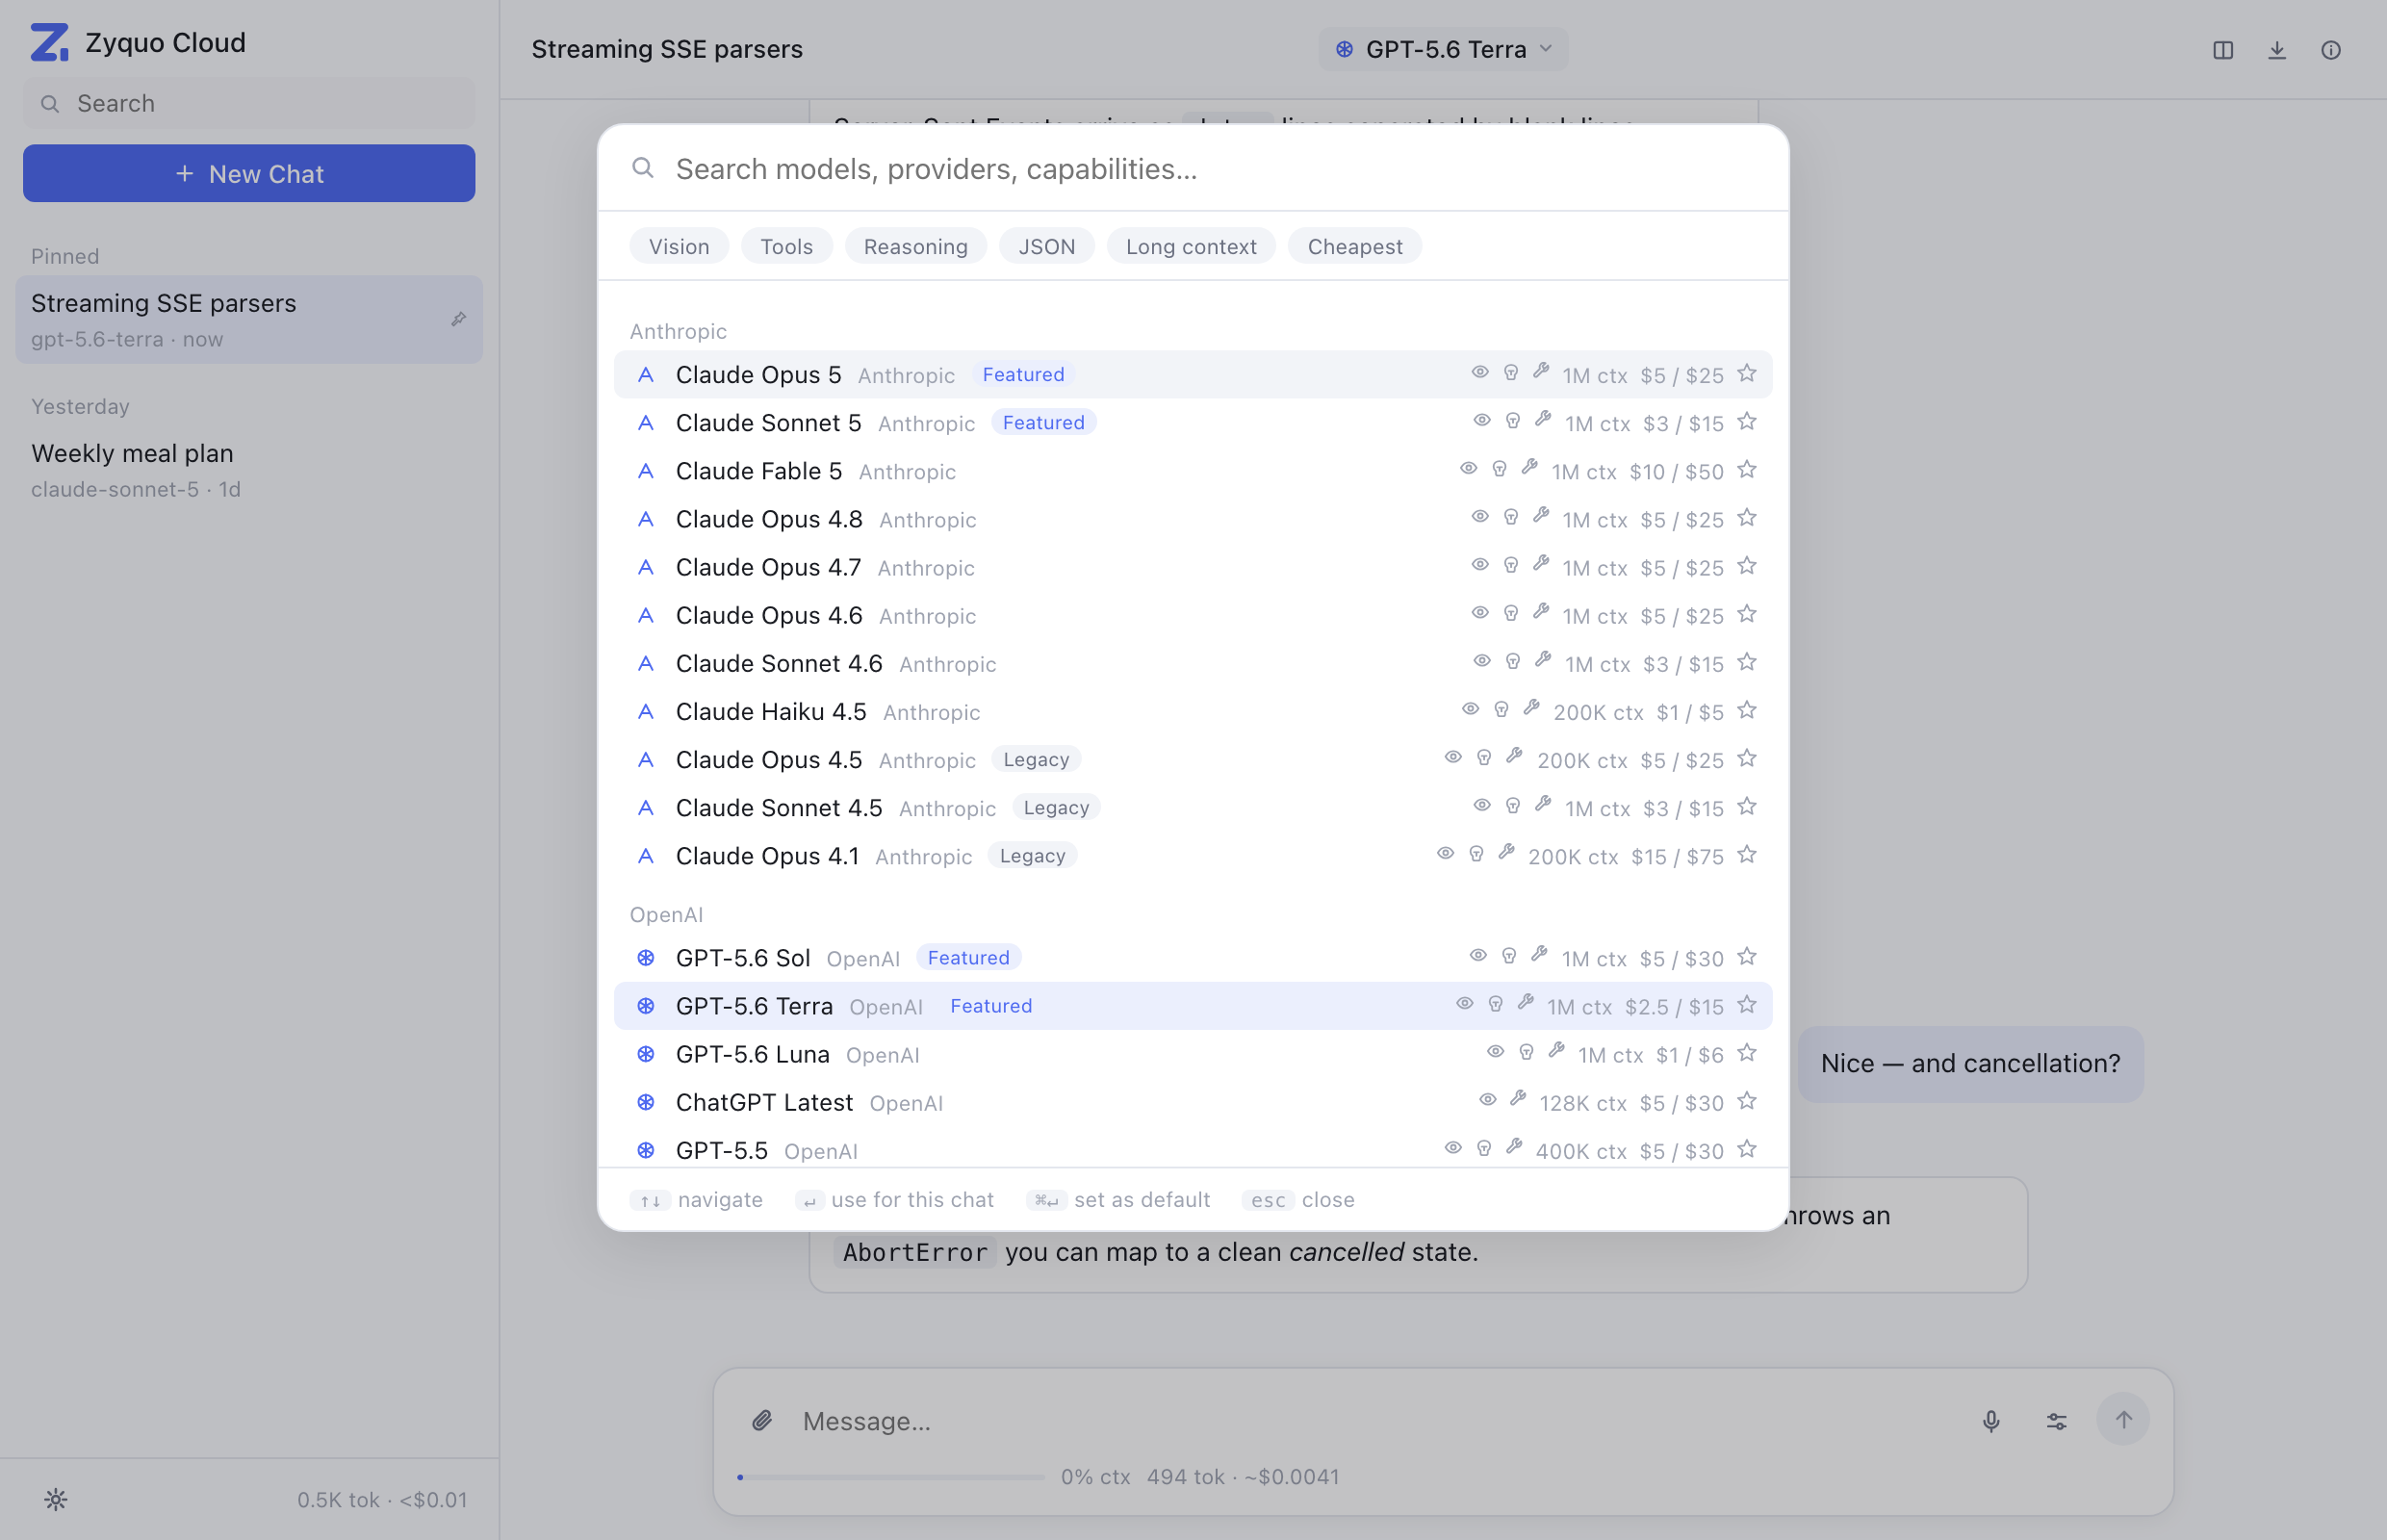Start voice input with the microphone icon

tap(1990, 1420)
